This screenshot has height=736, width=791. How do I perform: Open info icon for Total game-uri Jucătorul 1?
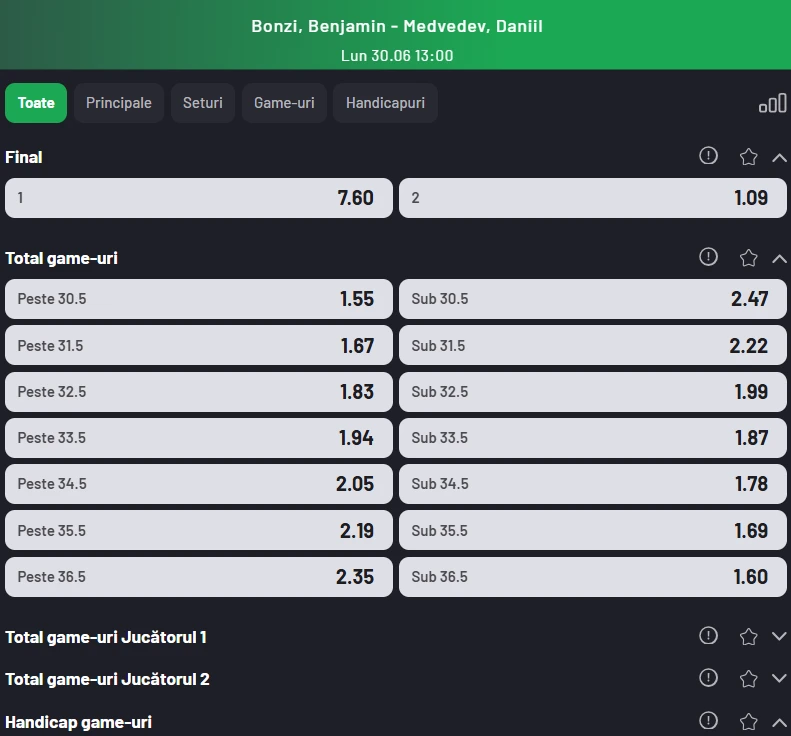point(708,636)
